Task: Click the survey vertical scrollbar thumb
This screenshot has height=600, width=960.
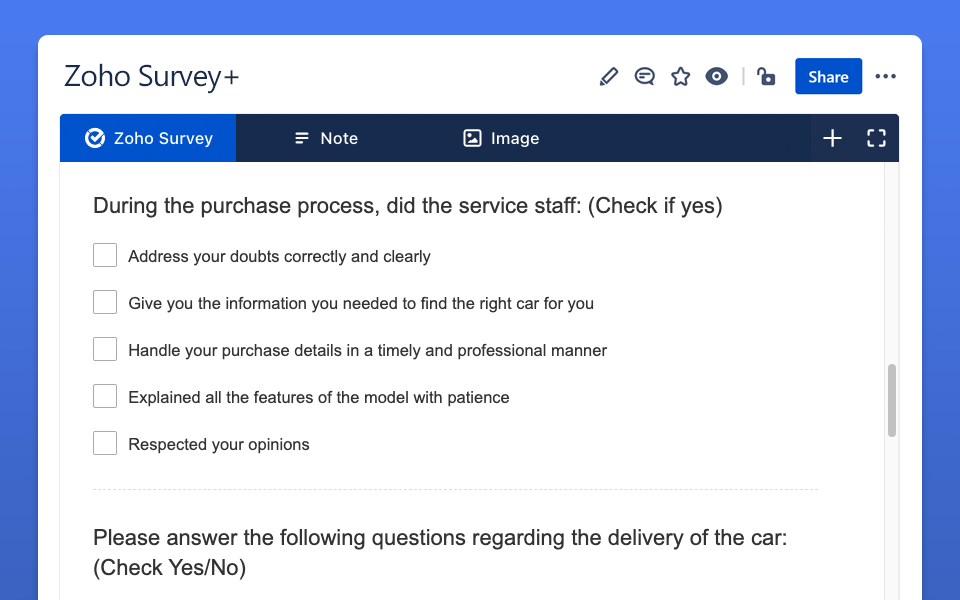Action: (x=892, y=400)
